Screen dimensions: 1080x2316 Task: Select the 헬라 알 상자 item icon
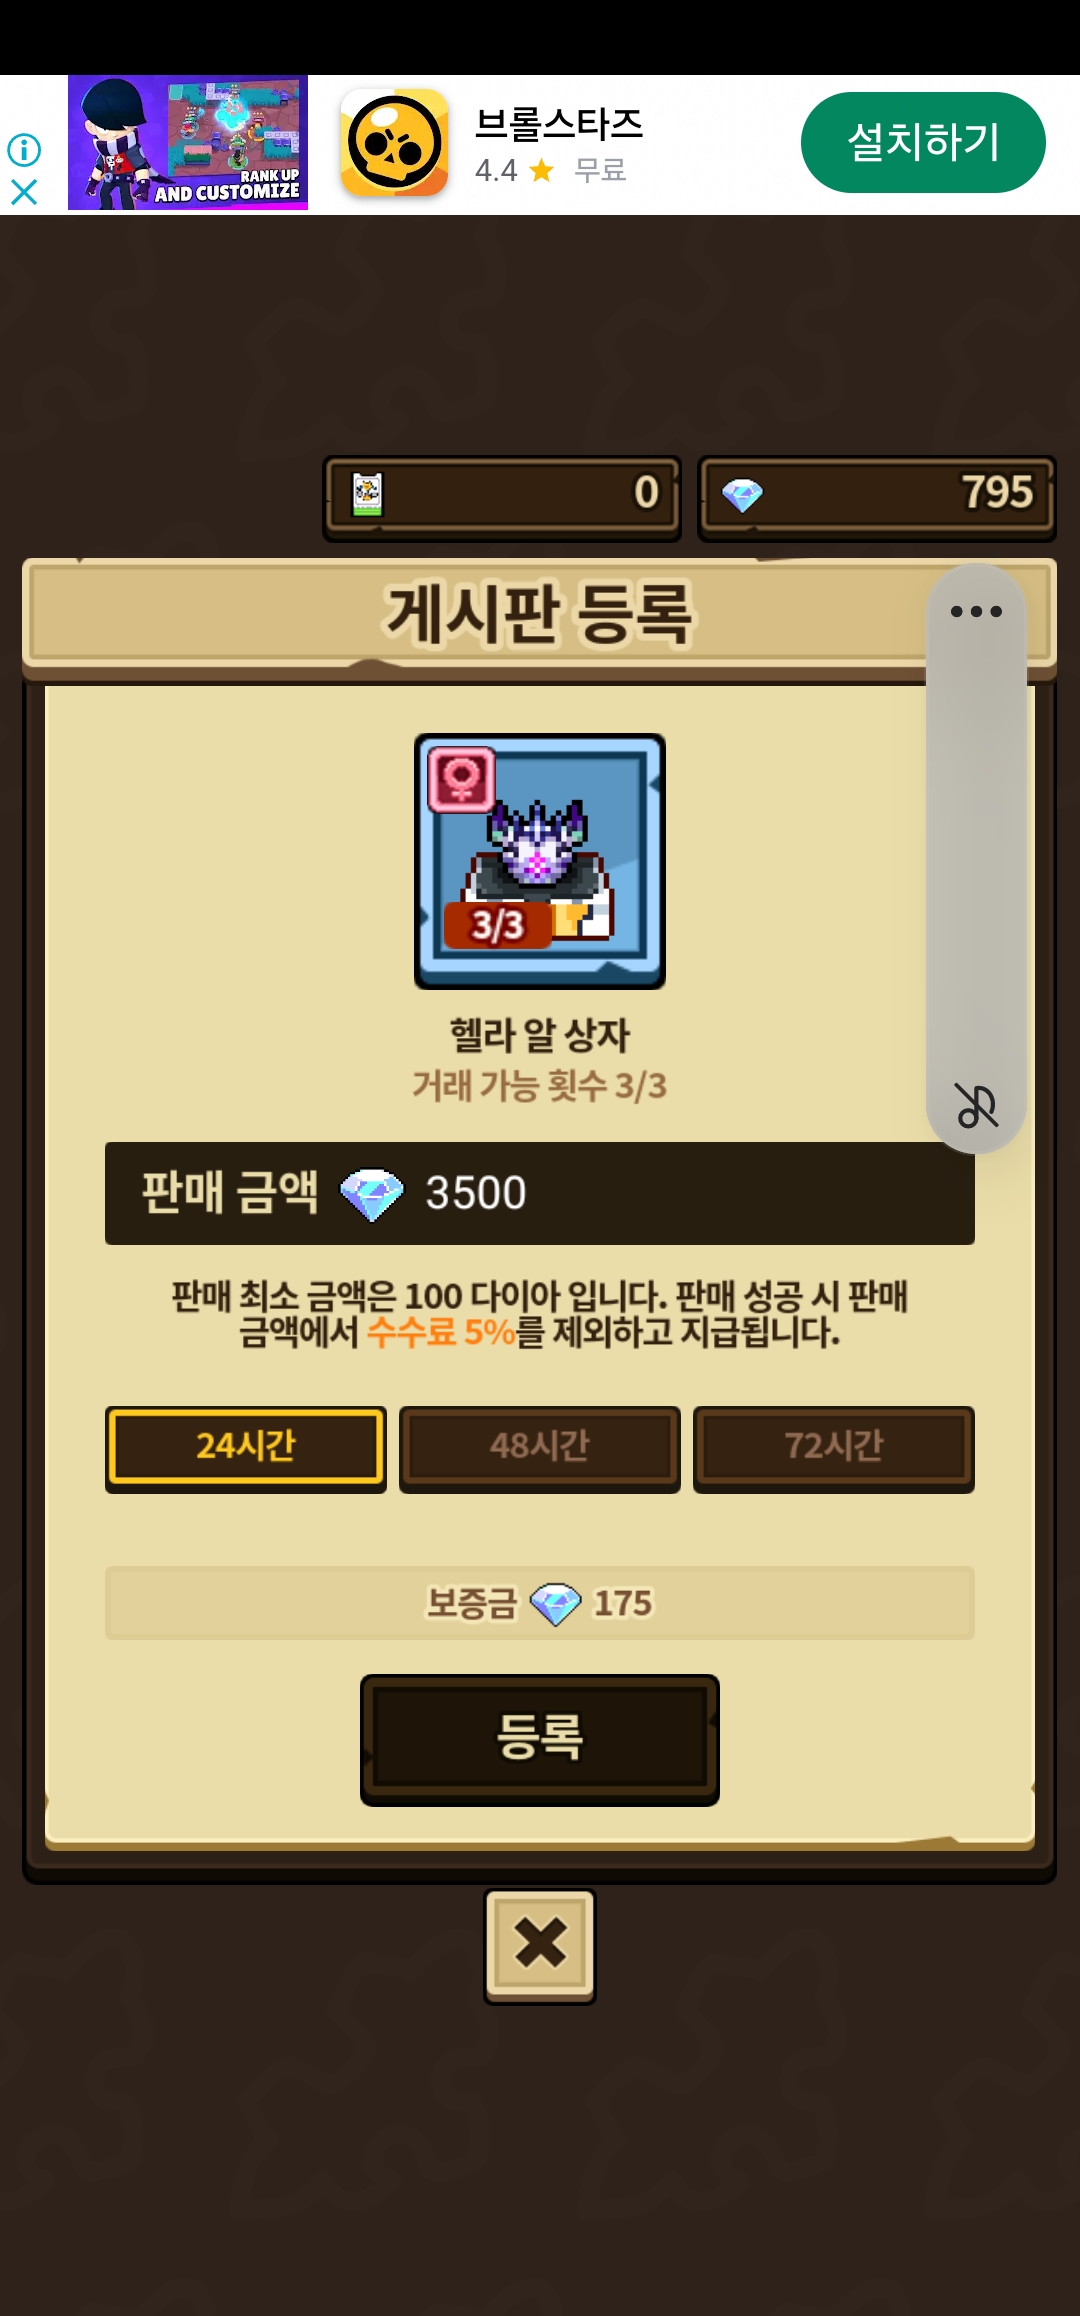(x=540, y=862)
